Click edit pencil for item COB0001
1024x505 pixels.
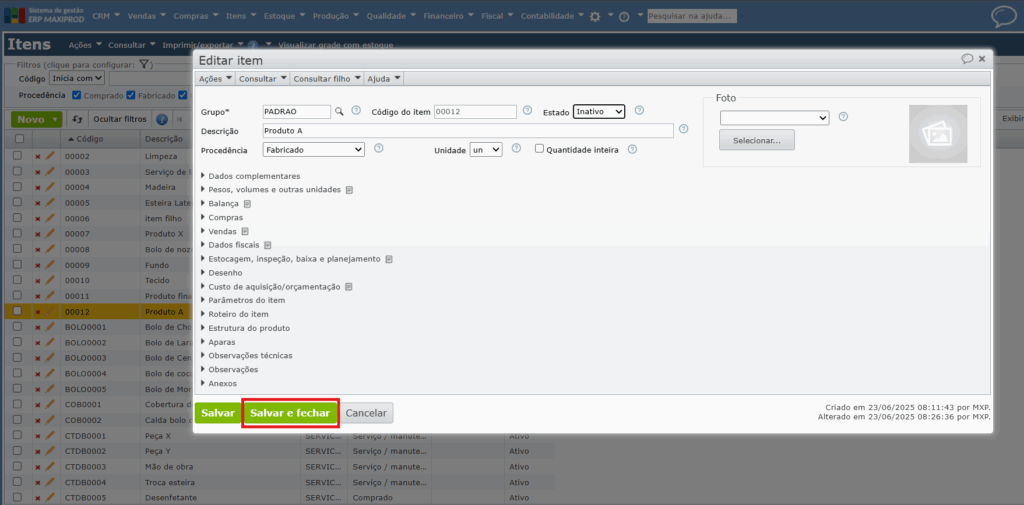49,404
